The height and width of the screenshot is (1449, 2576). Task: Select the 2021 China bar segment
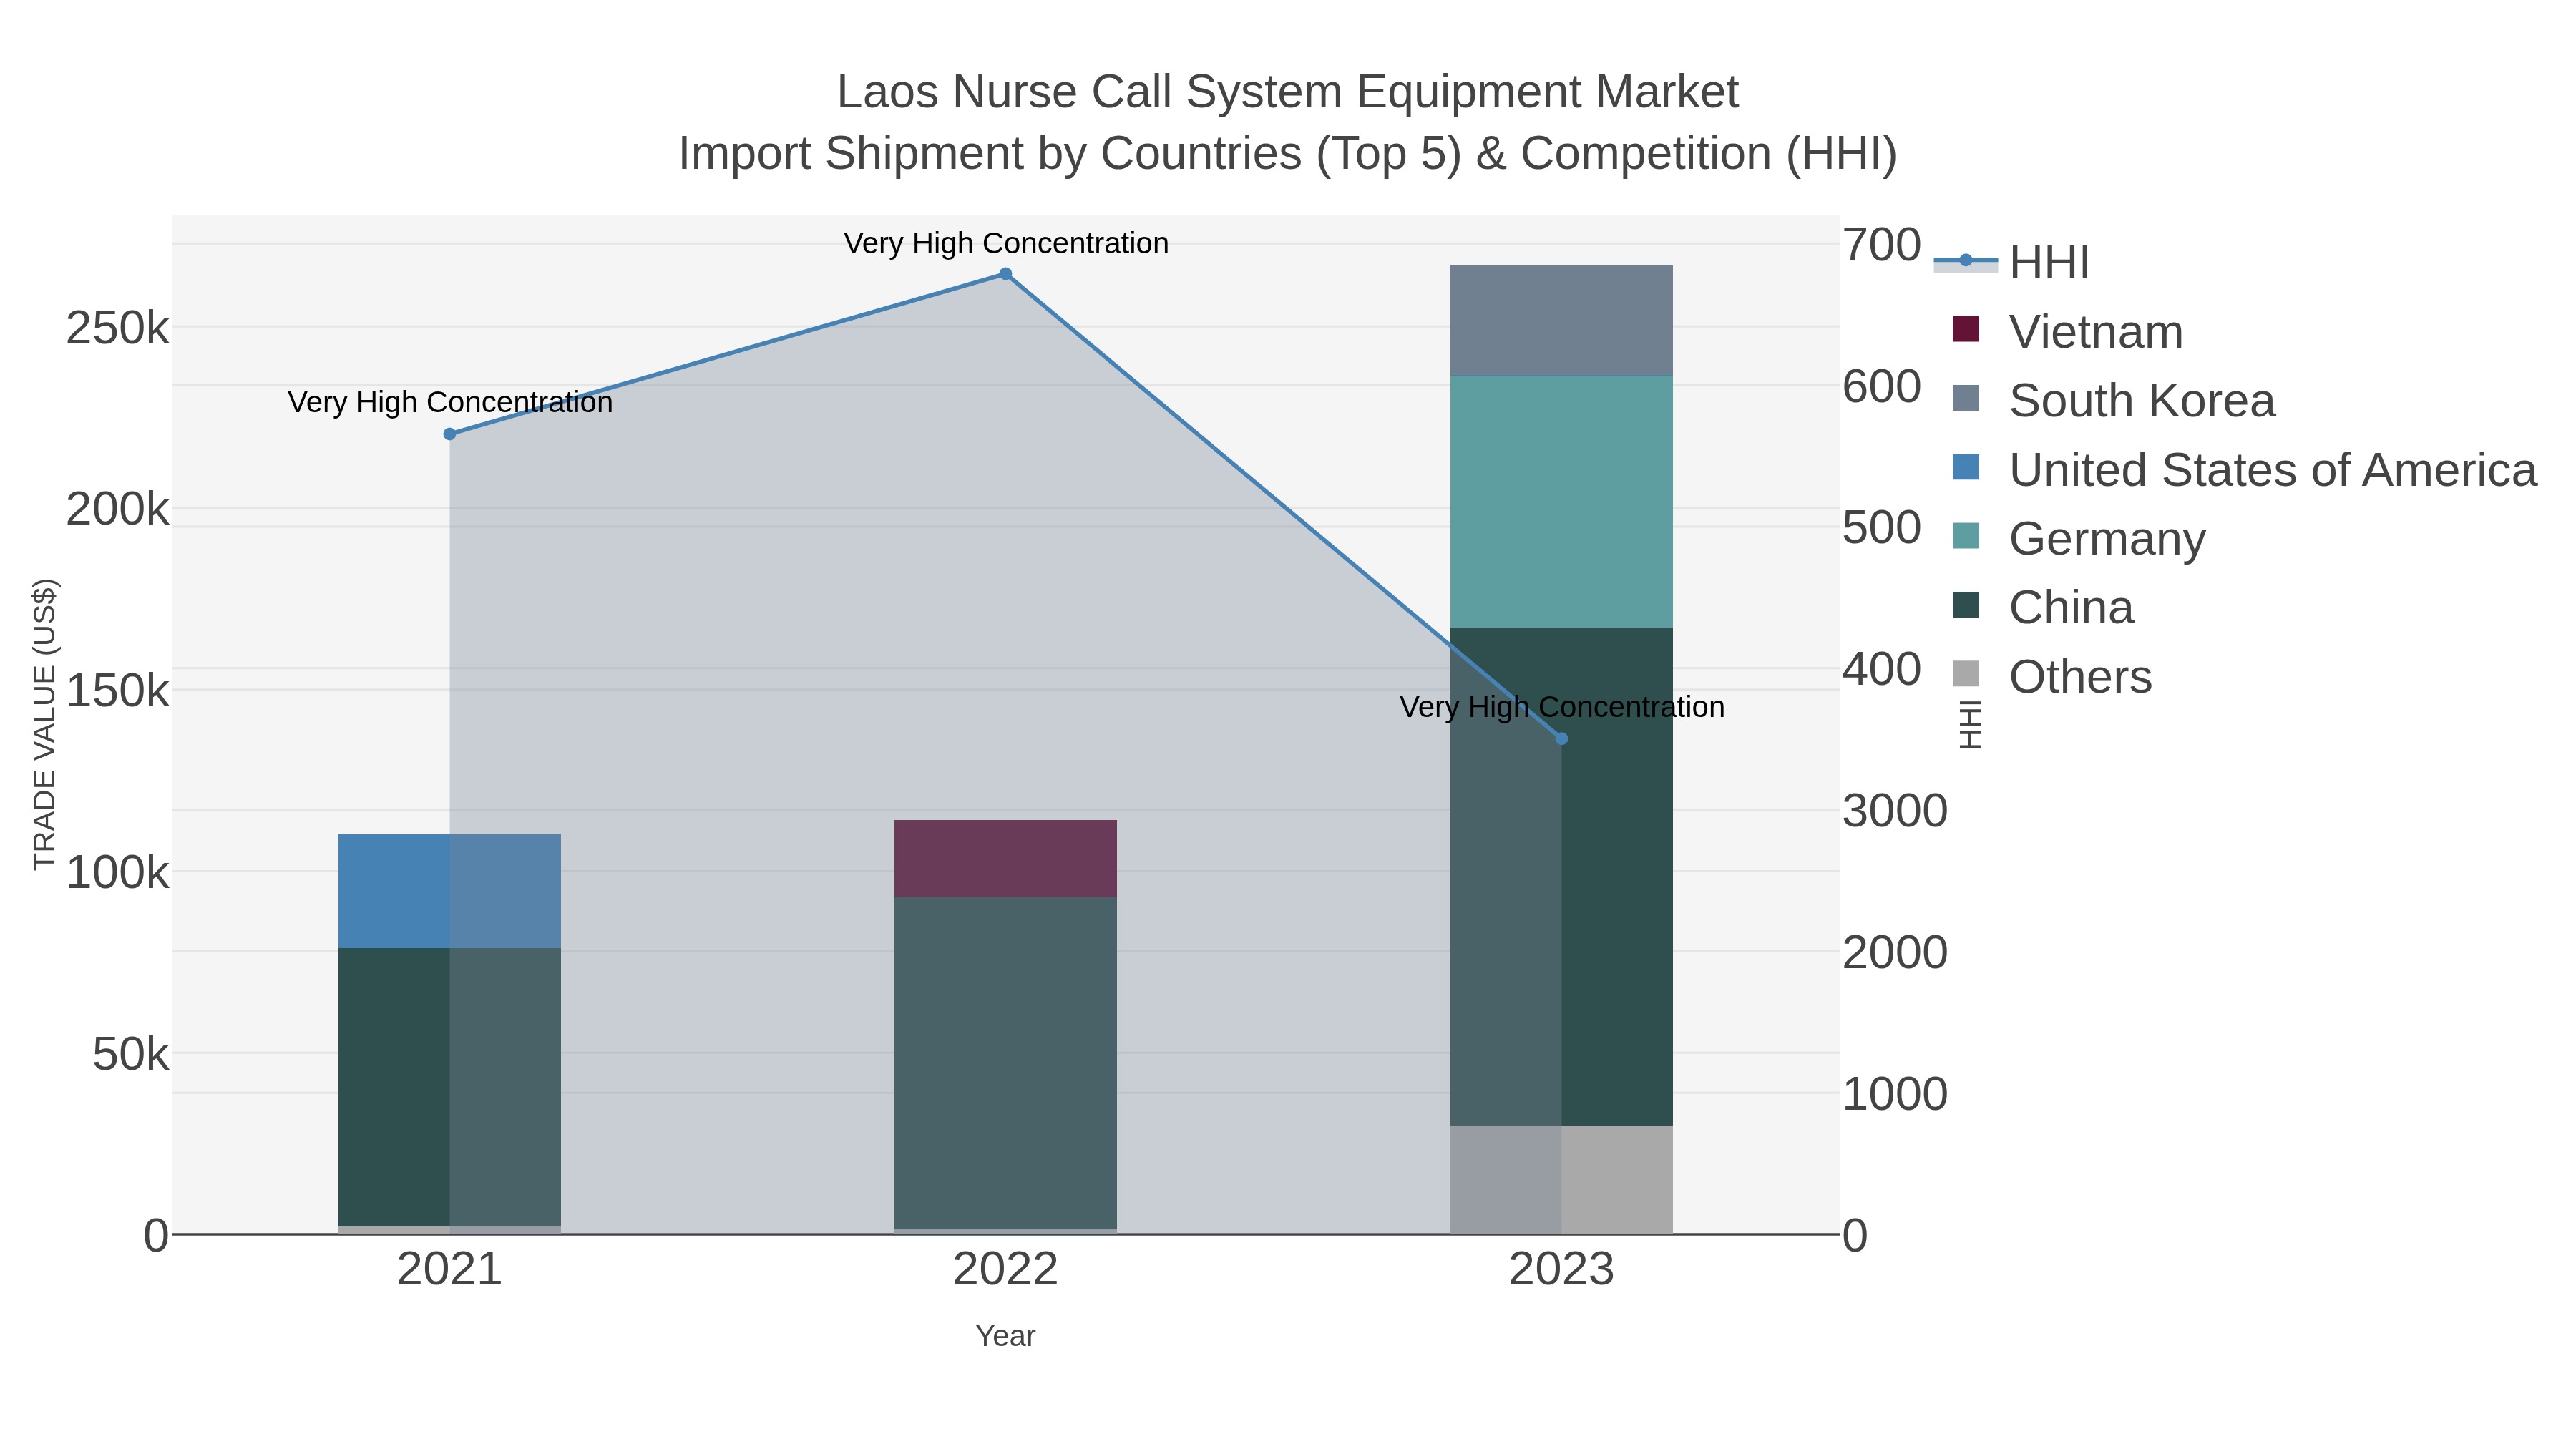pos(450,1087)
